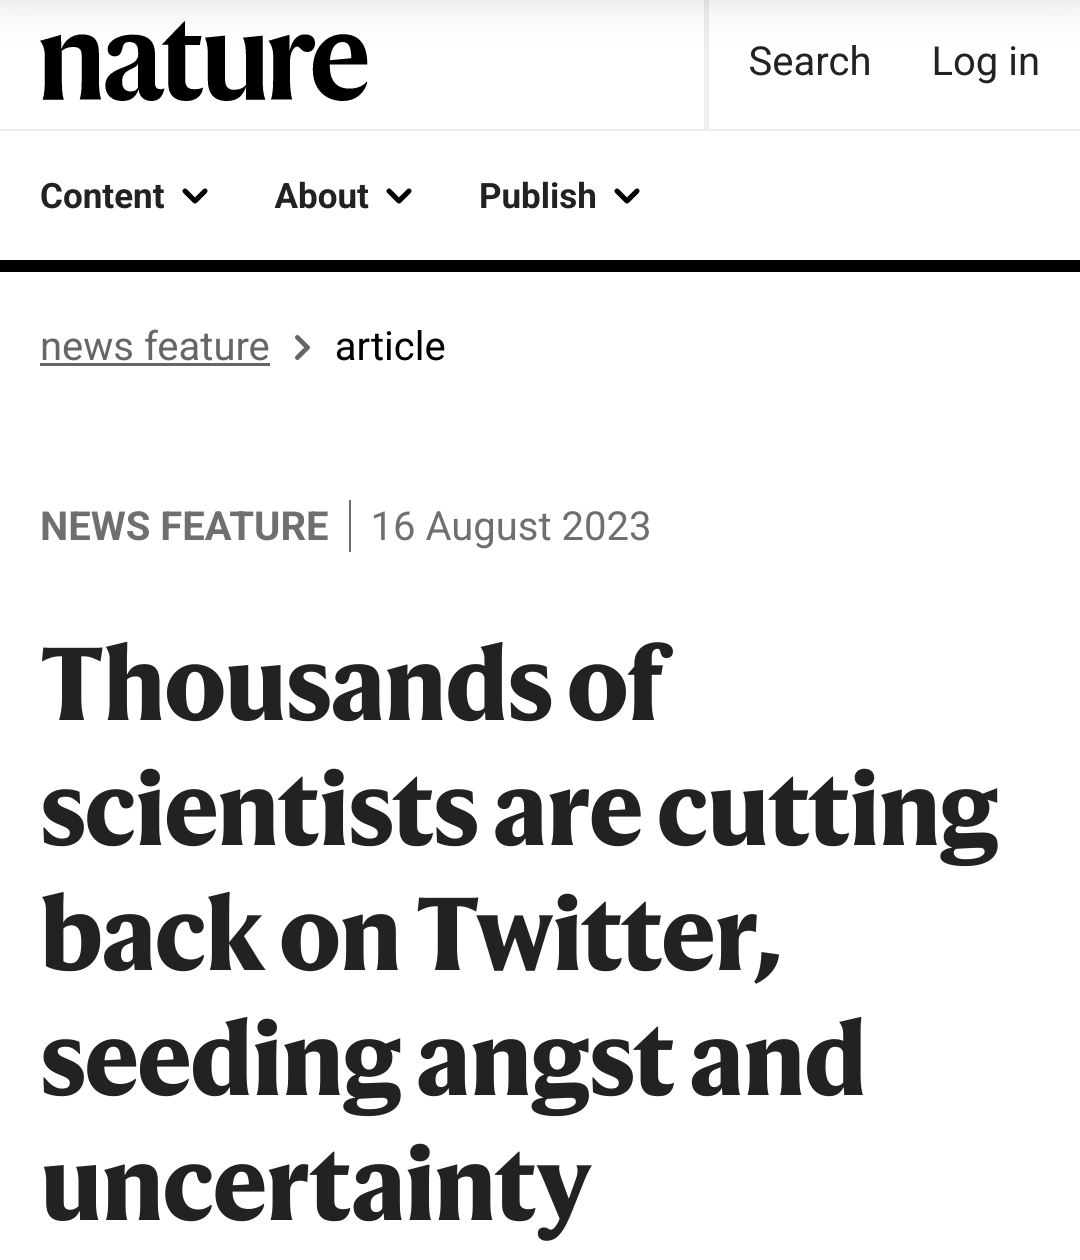
Task: Click the word Thousands in the headline
Action: tap(296, 684)
